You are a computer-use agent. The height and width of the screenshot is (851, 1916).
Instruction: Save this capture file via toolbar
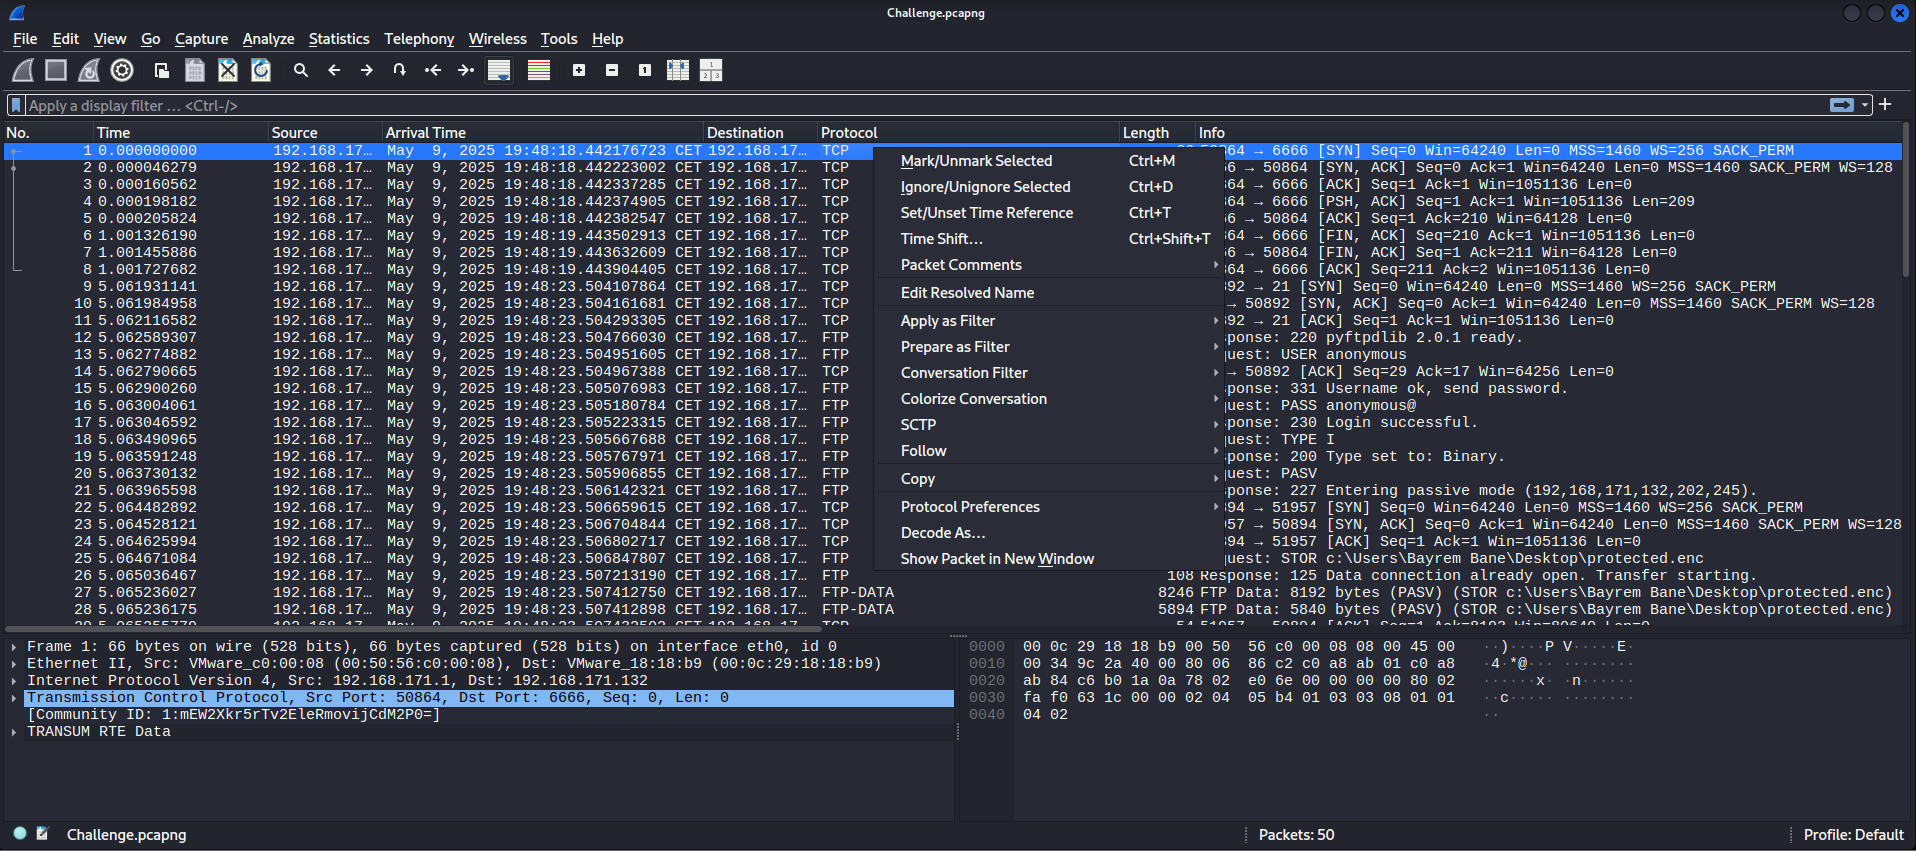pos(195,70)
